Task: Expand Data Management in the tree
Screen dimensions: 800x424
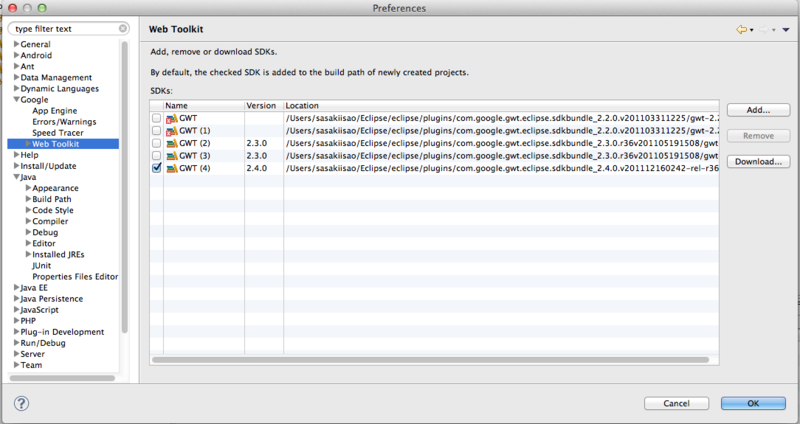Action: 16,78
